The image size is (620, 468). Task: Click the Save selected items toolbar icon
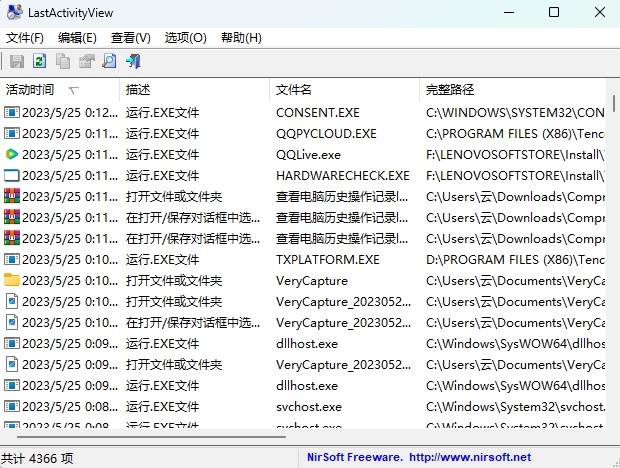(17, 62)
